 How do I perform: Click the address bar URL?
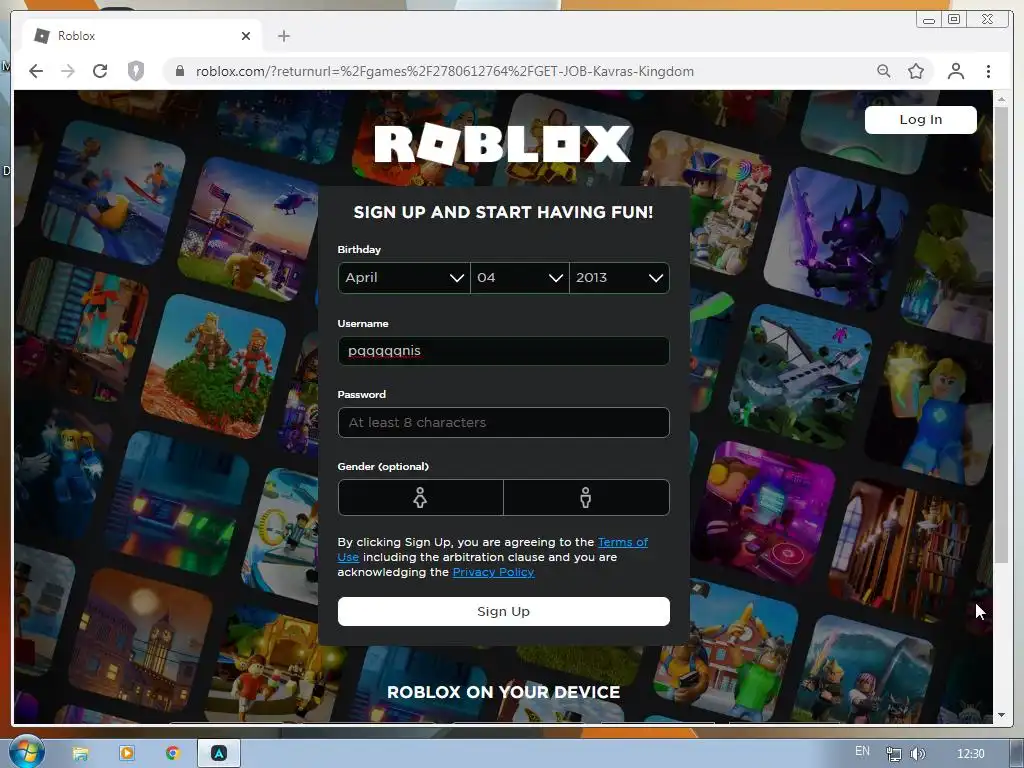[445, 71]
